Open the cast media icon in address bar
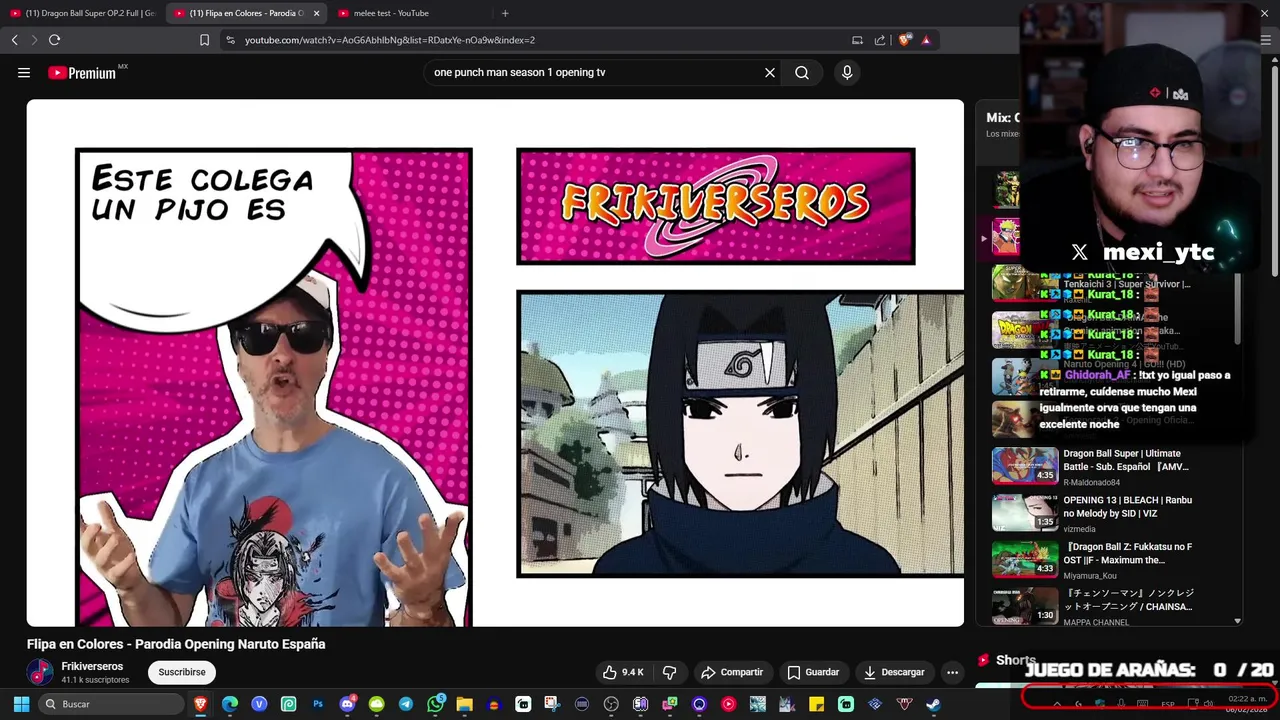Viewport: 1280px width, 720px height. (857, 40)
